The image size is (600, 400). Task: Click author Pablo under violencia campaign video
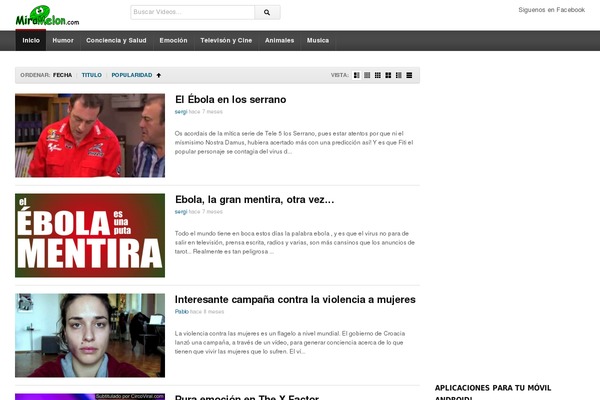pos(182,312)
